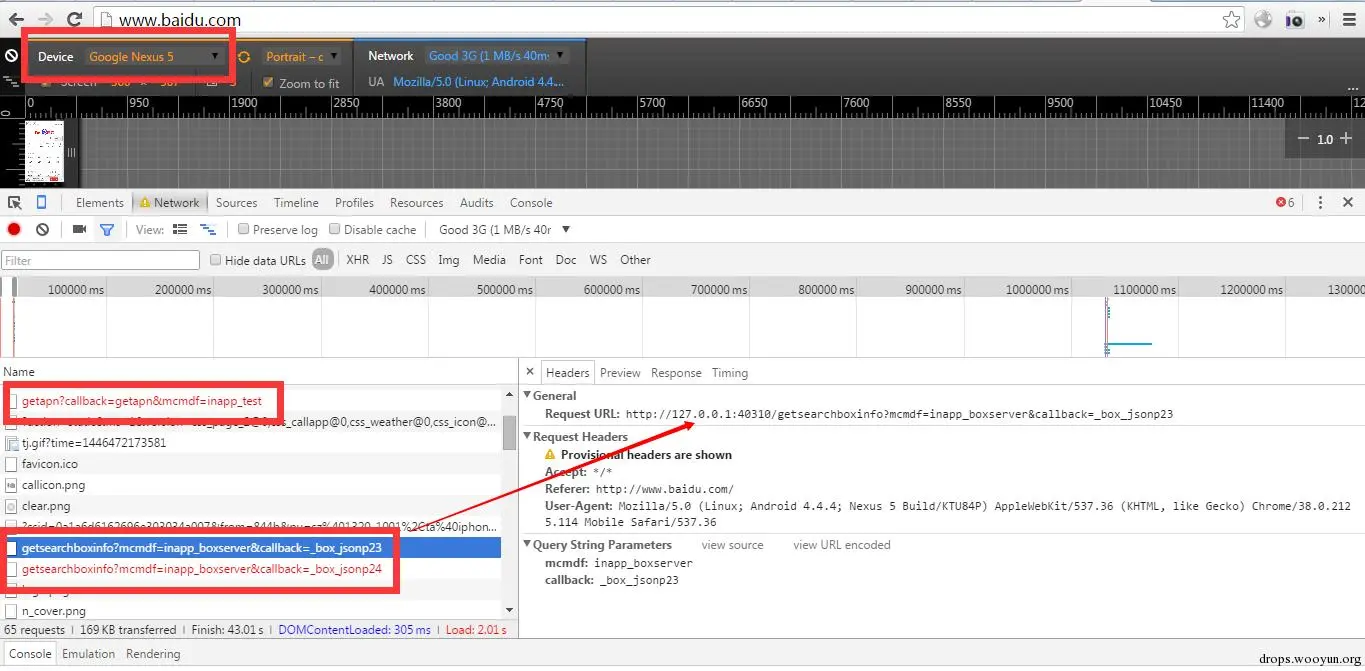
Task: Collapse the General section
Action: pyautogui.click(x=528, y=395)
